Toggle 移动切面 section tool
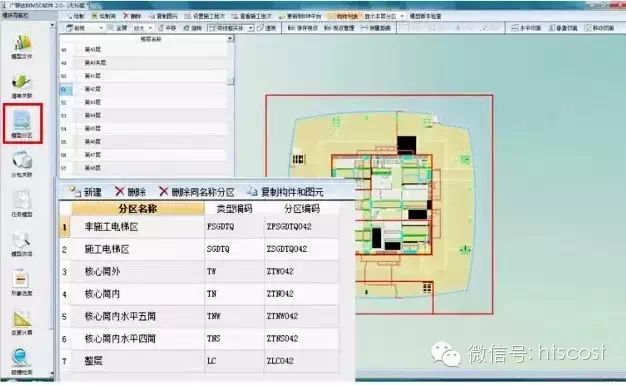 click(599, 28)
